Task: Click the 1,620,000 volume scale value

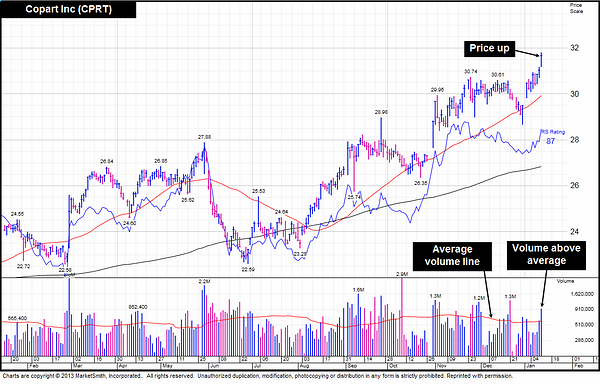Action: tap(582, 294)
